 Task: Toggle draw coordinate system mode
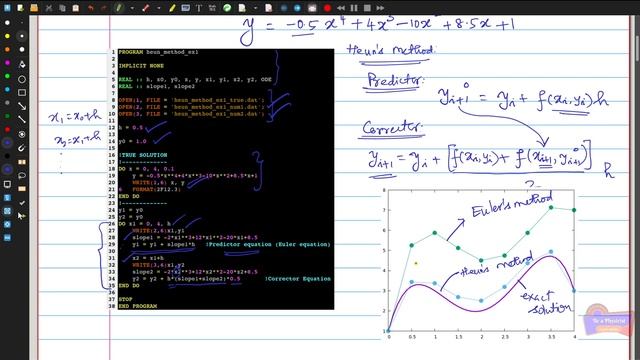(22, 134)
